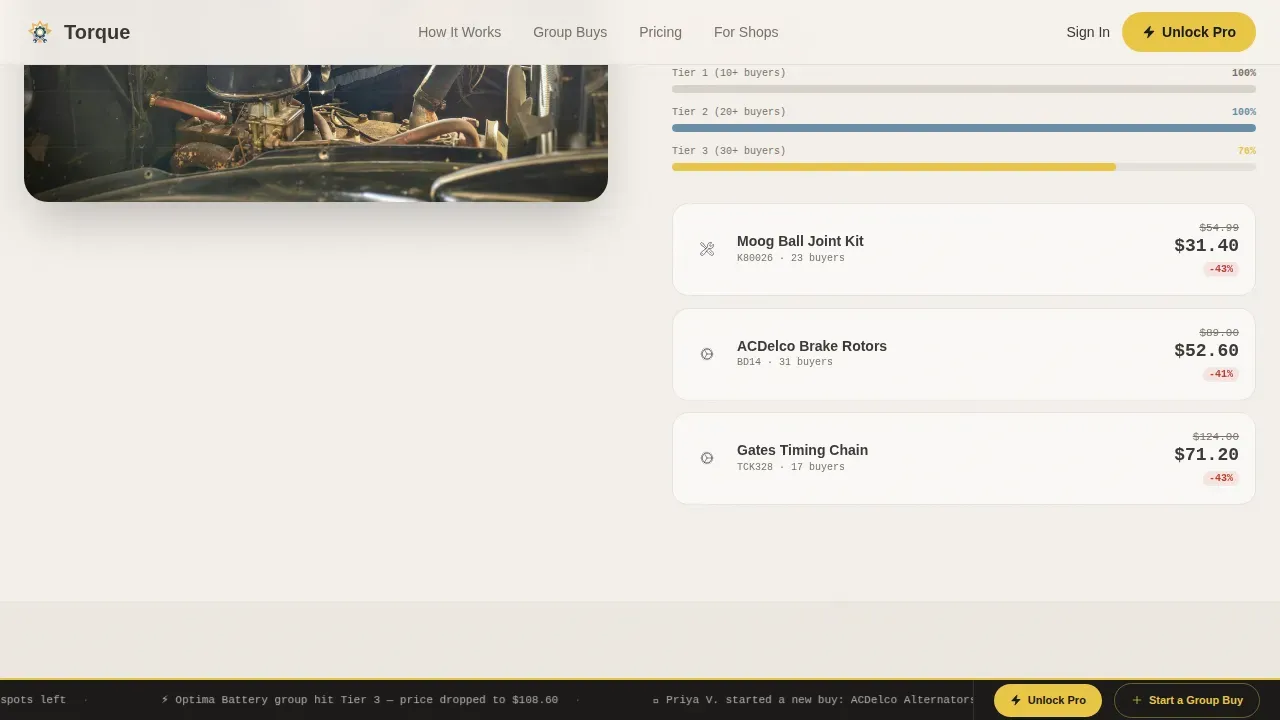Screen dimensions: 1280x720
Task: Click the Tier 2 blue progress bar
Action: tap(964, 128)
